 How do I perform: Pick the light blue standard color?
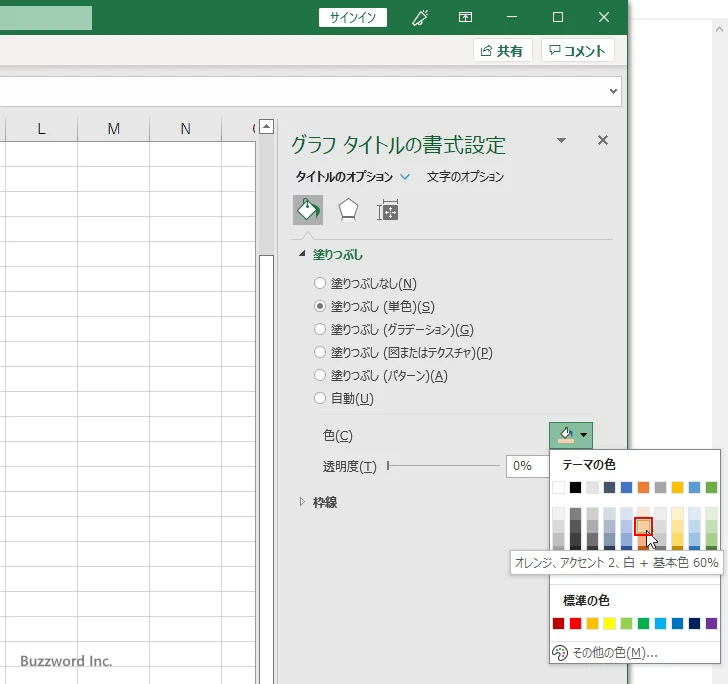point(660,623)
